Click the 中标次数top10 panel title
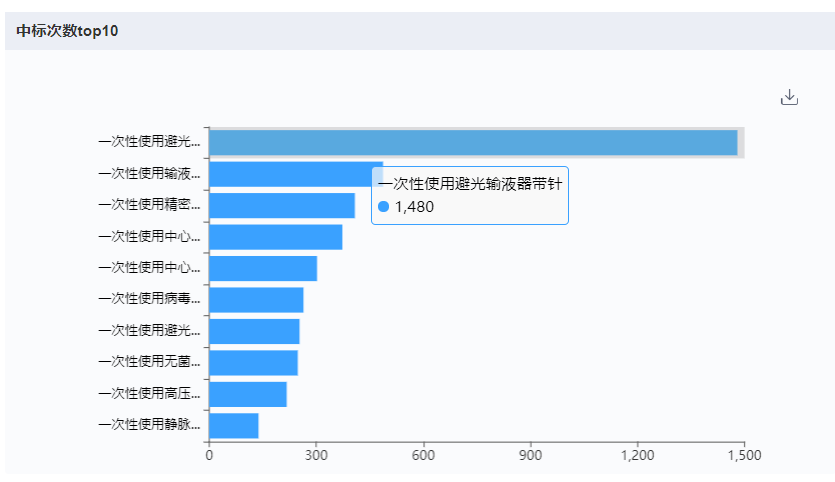 coord(67,31)
